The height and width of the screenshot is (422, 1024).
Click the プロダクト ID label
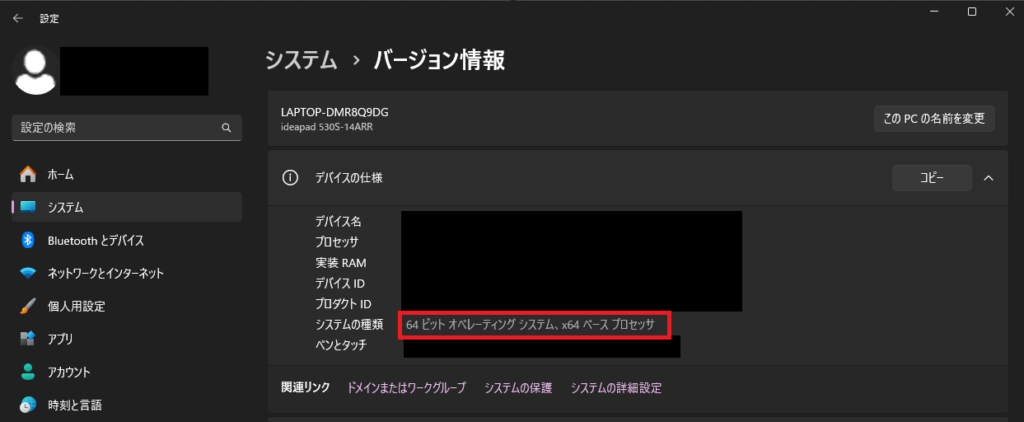click(x=343, y=304)
